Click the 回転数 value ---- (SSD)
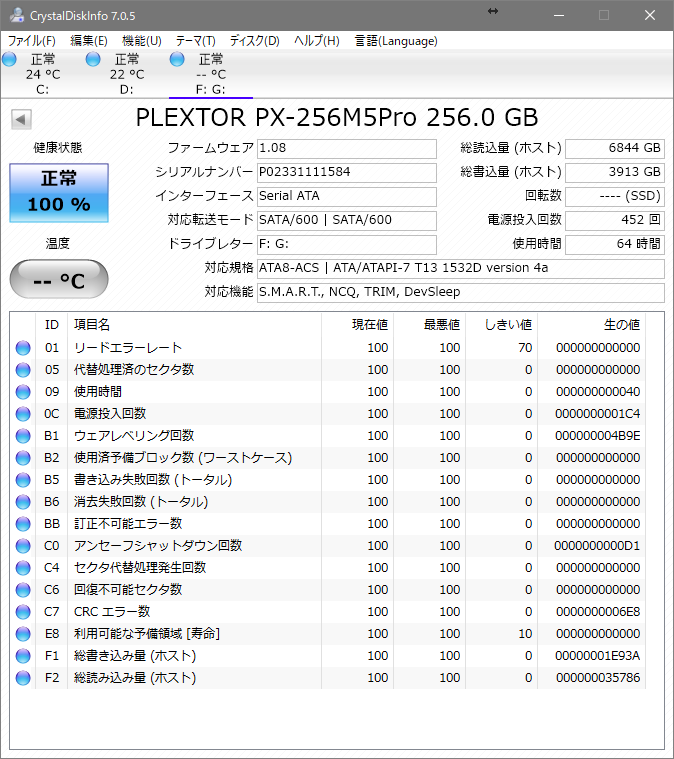Viewport: 674px width, 759px height. coord(615,196)
